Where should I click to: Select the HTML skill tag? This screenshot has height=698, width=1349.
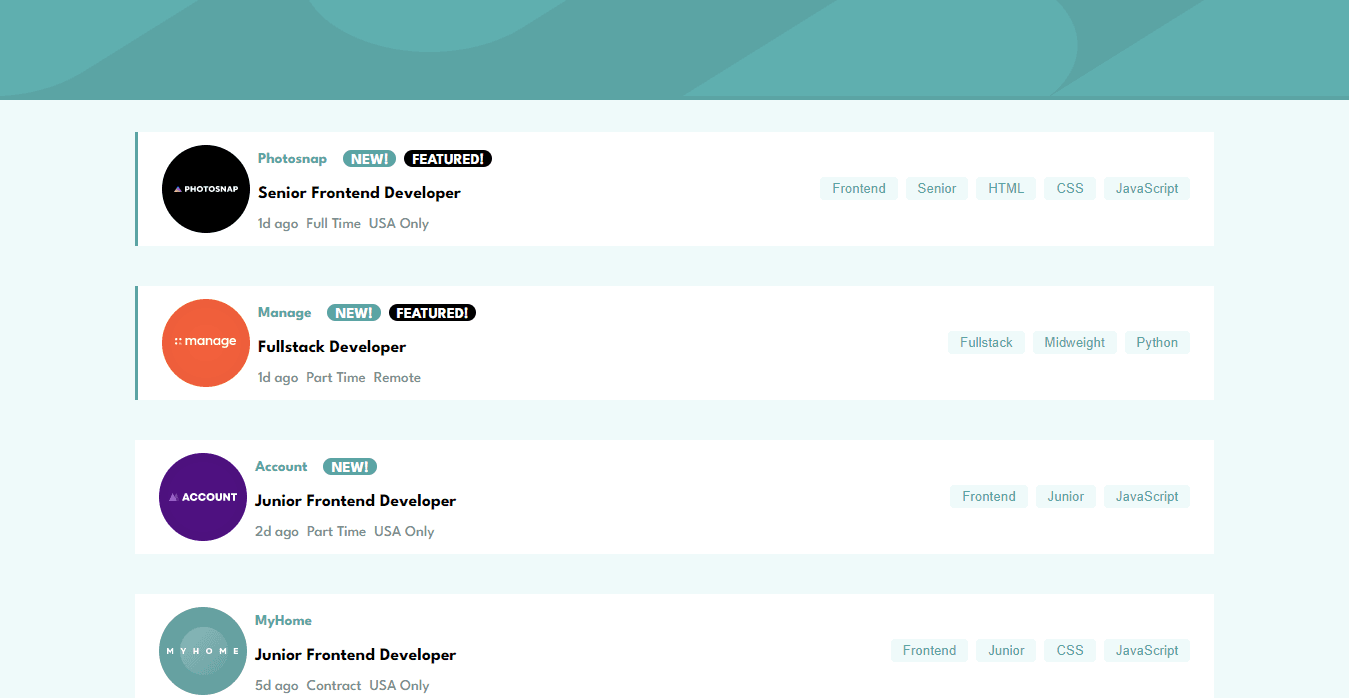tap(1005, 188)
